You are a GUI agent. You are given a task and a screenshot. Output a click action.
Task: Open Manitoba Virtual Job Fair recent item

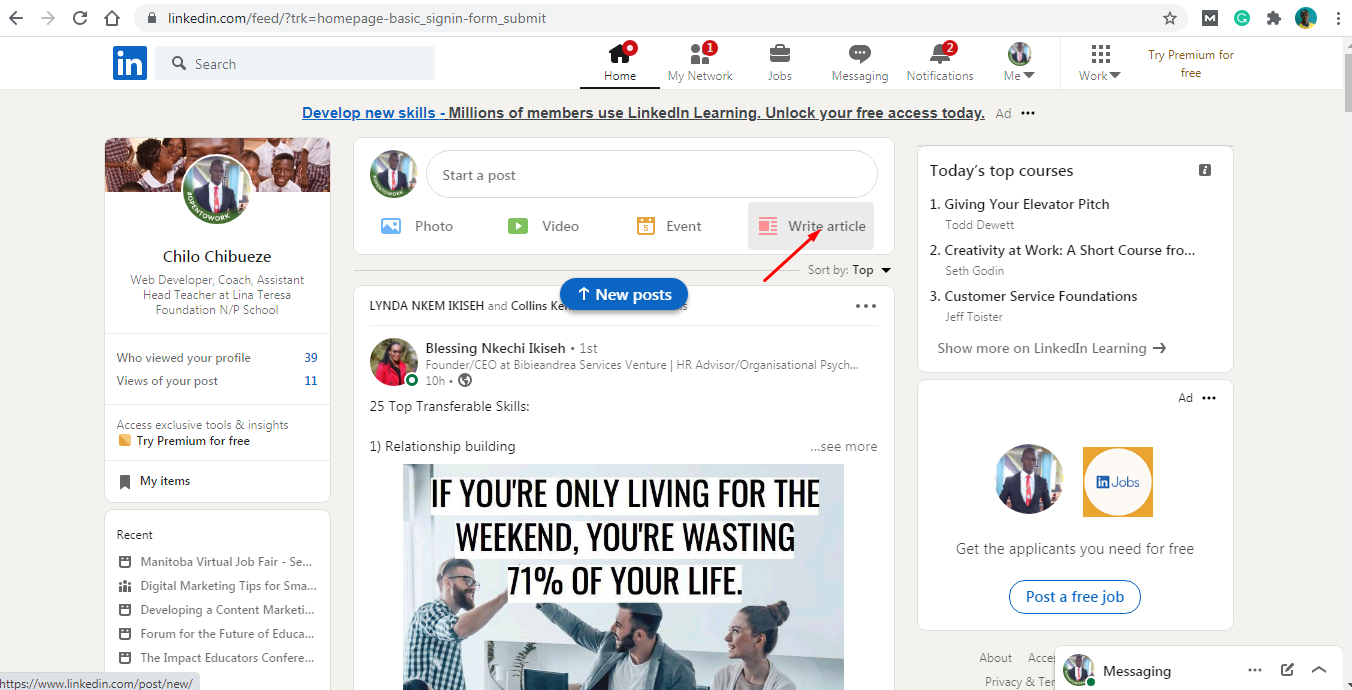tap(216, 562)
